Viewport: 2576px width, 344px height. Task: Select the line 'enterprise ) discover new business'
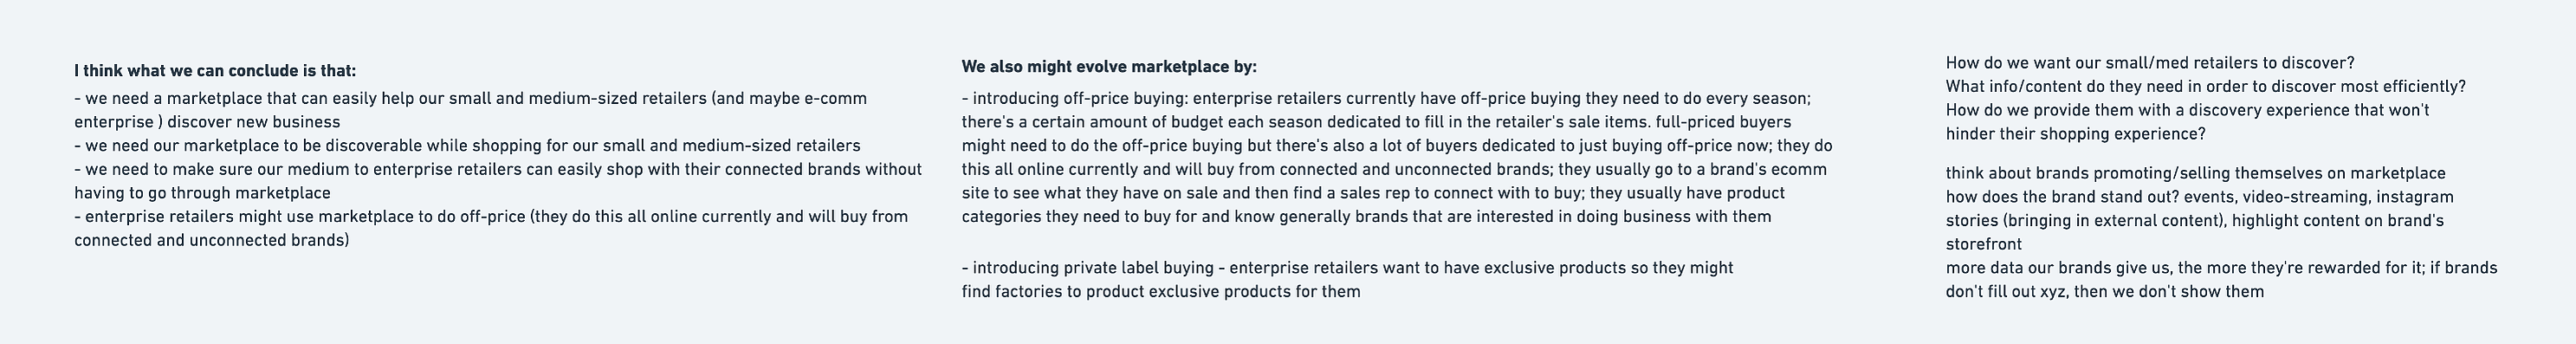(207, 123)
